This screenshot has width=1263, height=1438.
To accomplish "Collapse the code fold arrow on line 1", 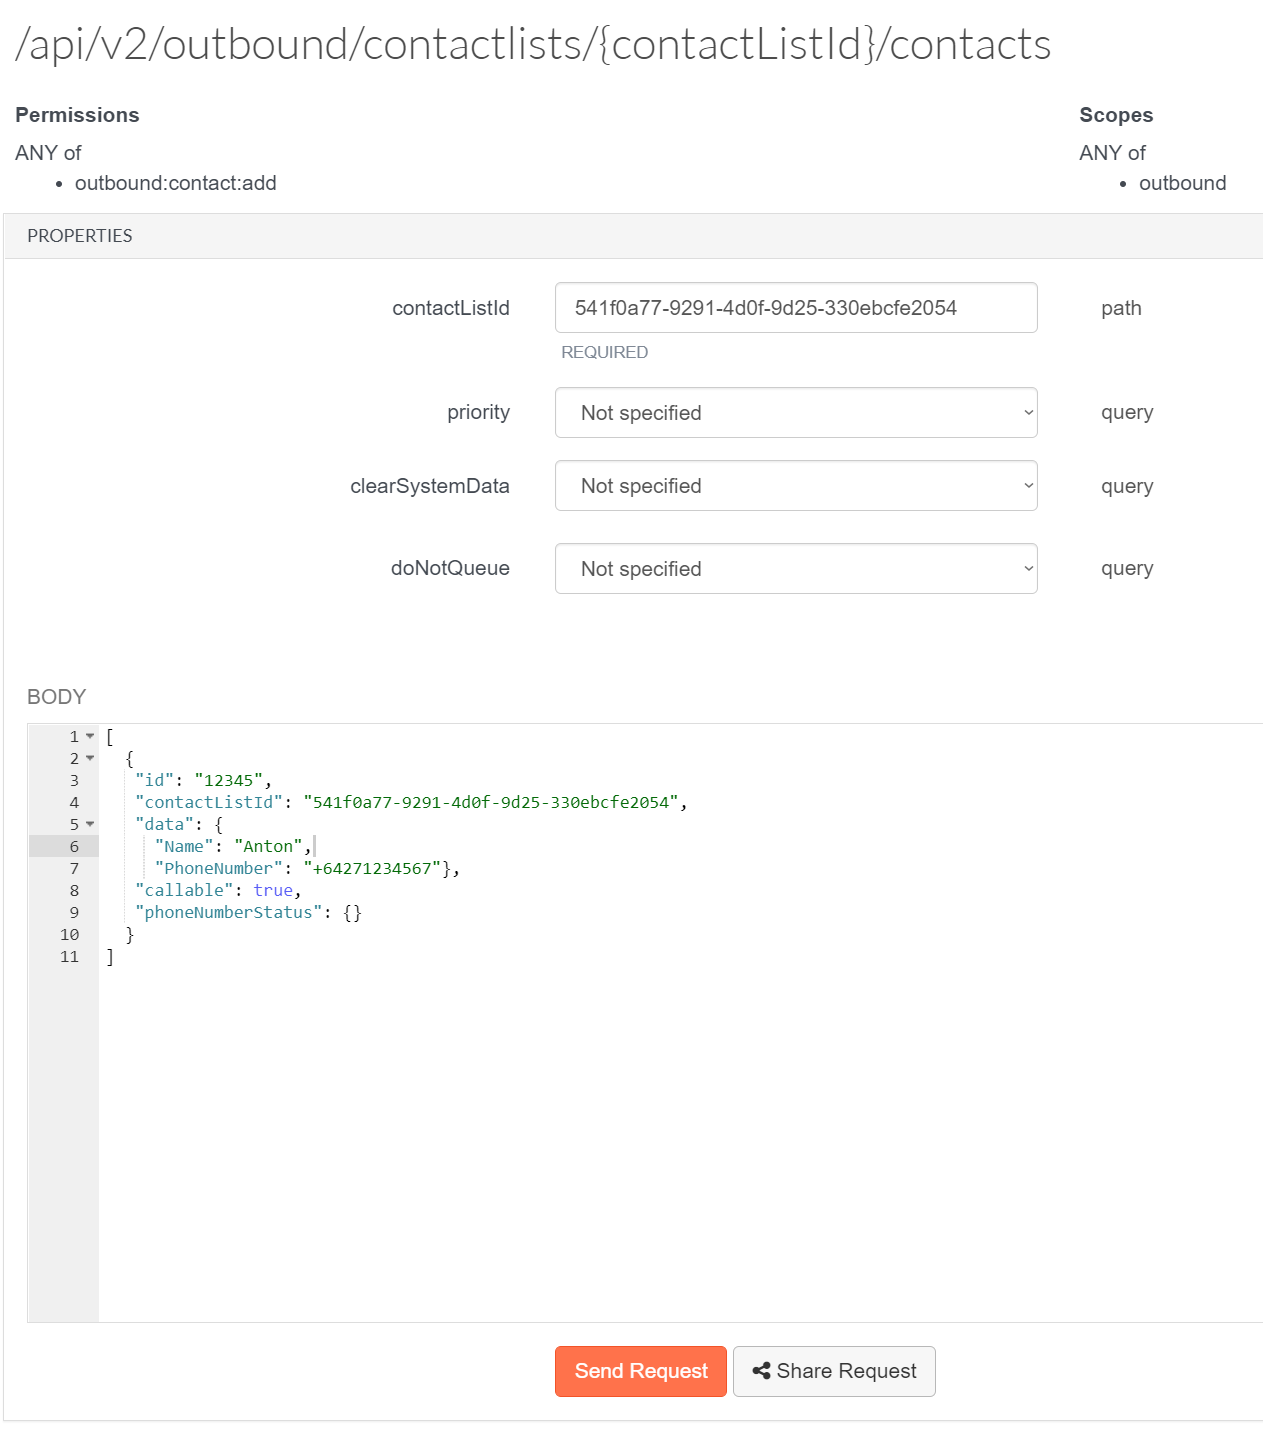I will 90,736.
